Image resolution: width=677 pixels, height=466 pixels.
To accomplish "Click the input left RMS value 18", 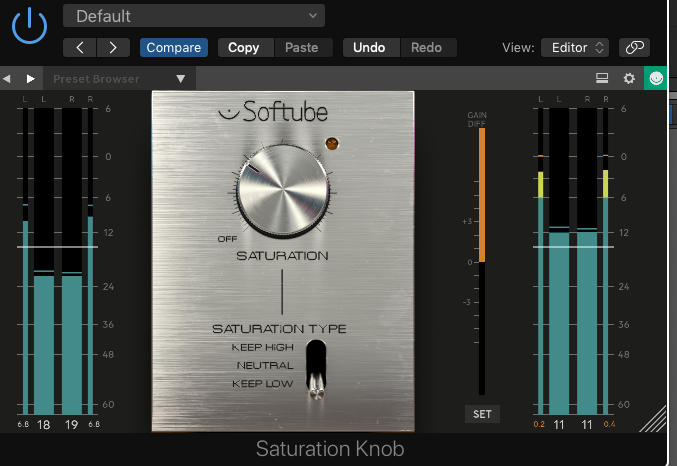I will point(44,425).
